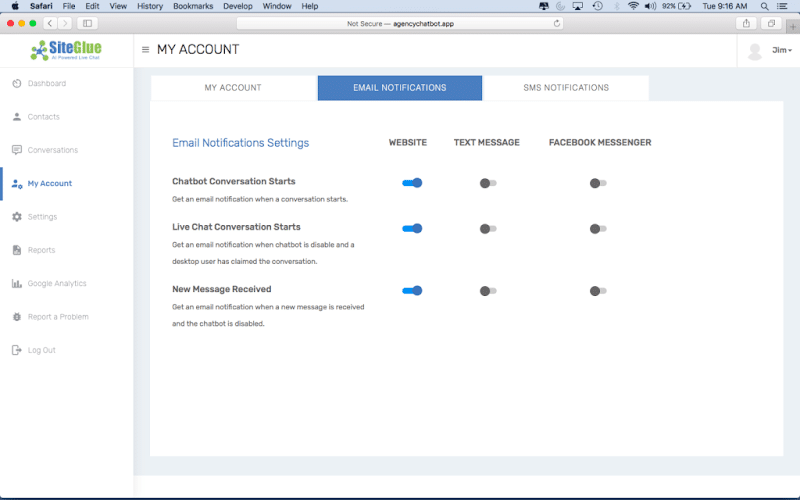
Task: Enable Facebook Messenger toggle for New Message Received
Action: click(x=598, y=291)
